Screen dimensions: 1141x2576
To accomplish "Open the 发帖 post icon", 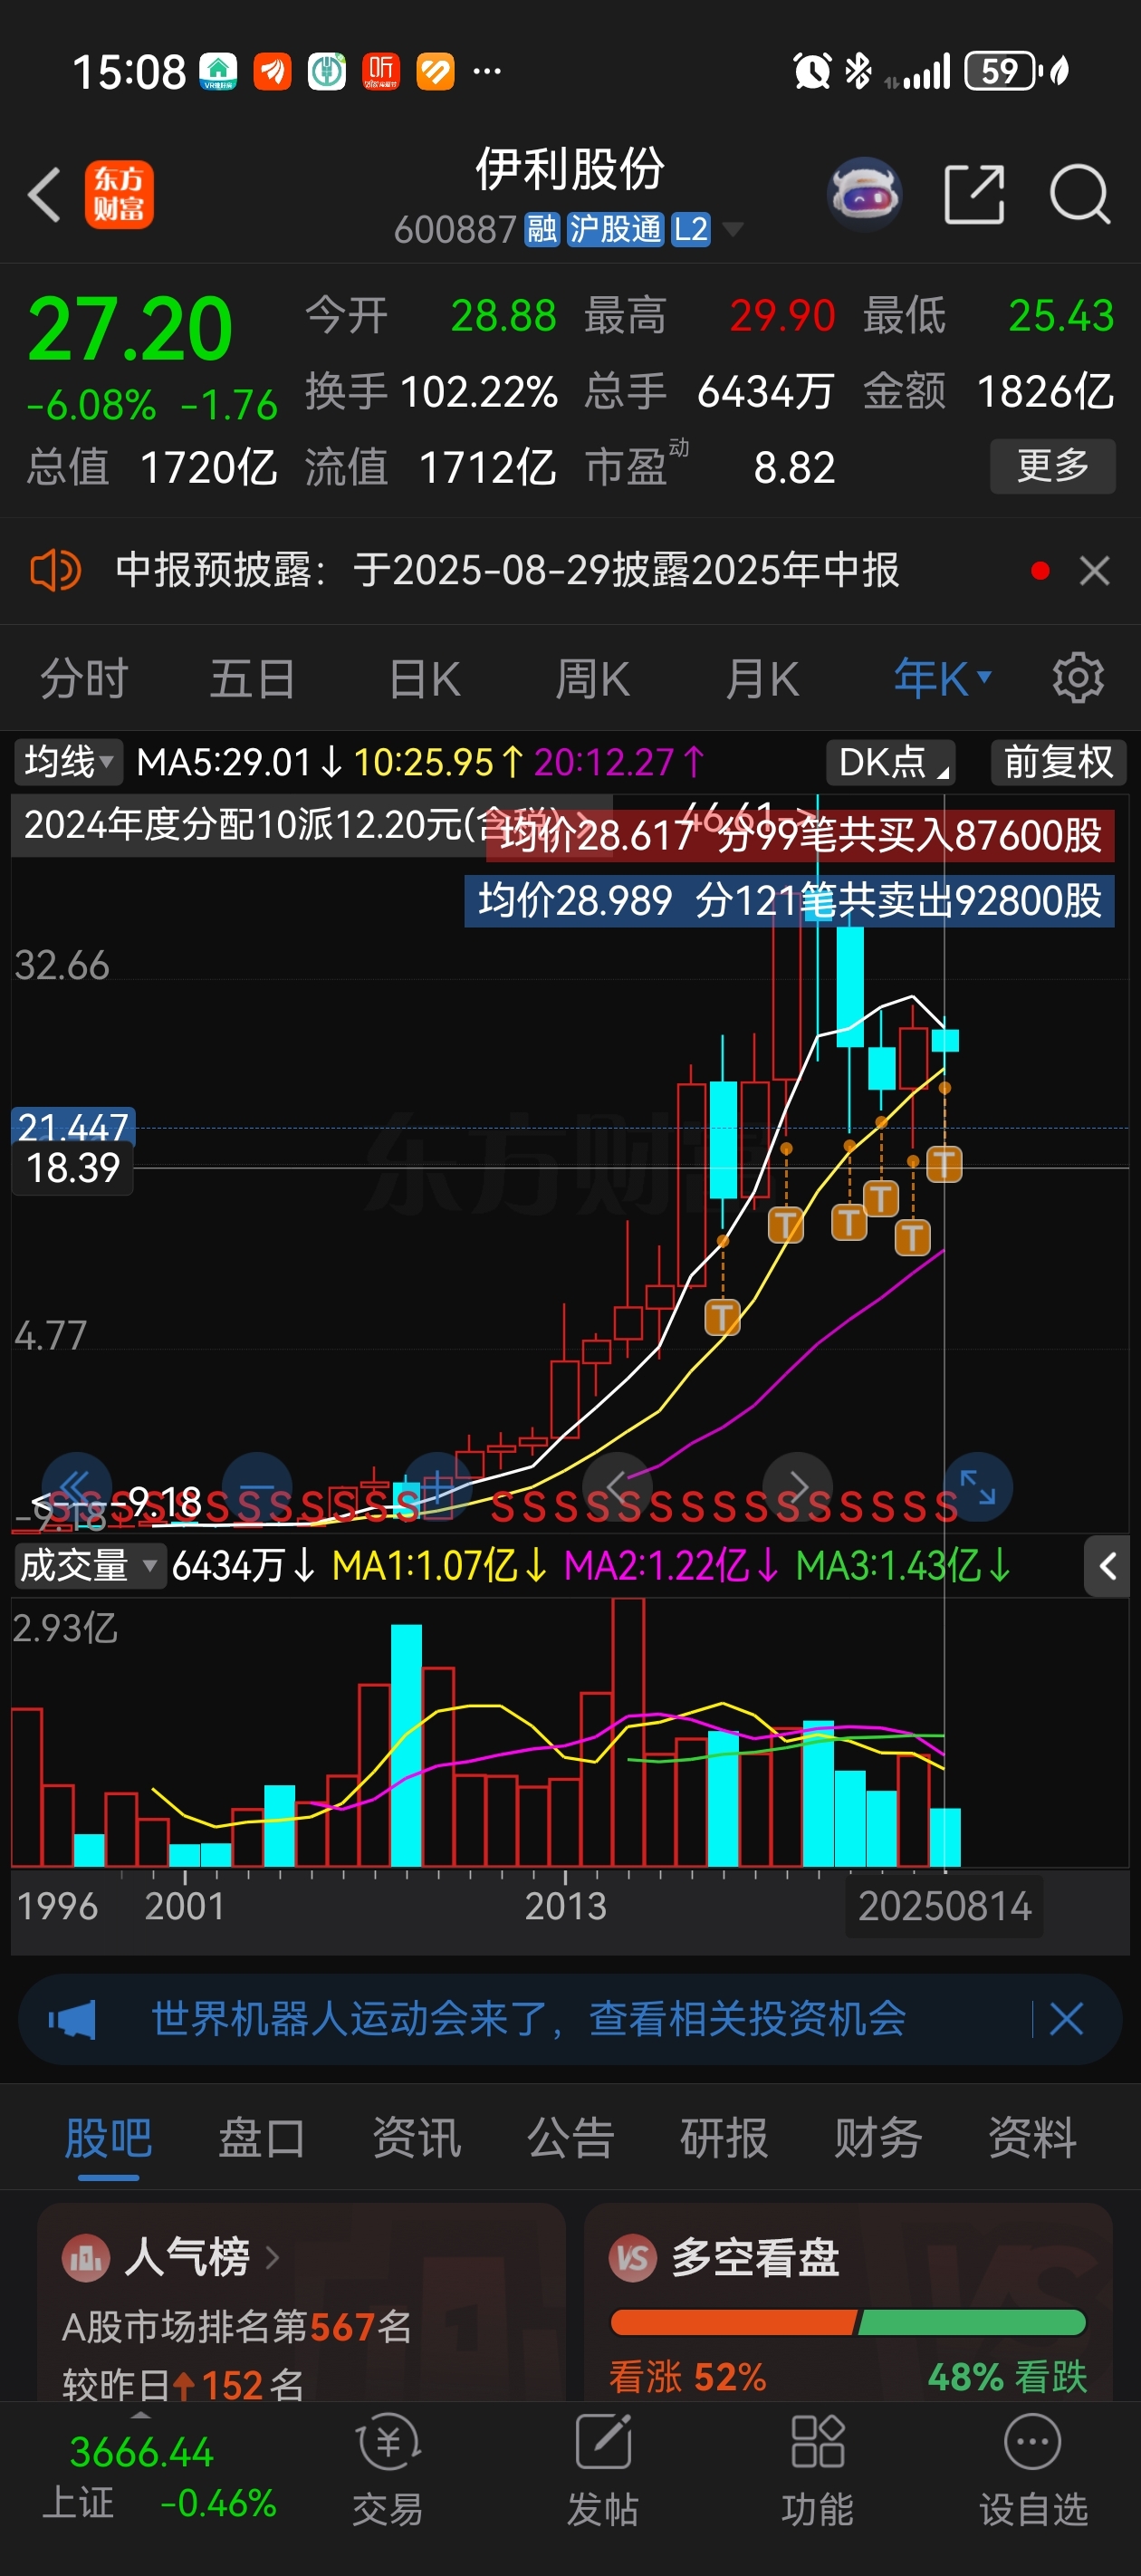I will click(603, 2470).
